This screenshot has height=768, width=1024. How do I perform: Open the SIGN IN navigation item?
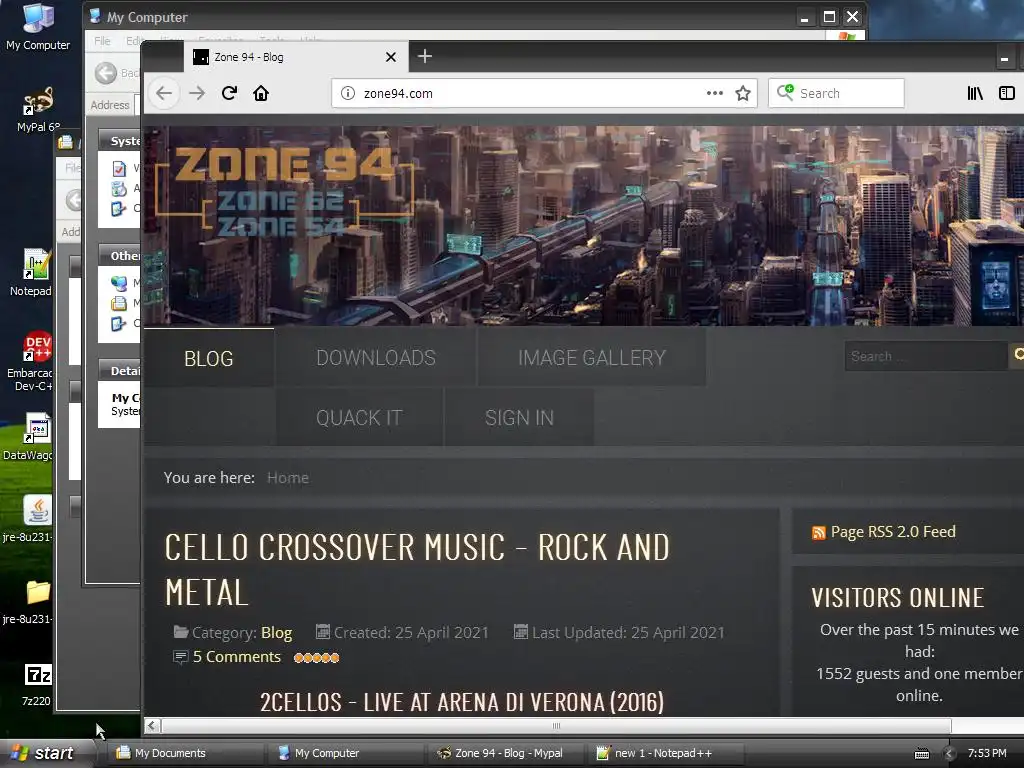pyautogui.click(x=519, y=417)
